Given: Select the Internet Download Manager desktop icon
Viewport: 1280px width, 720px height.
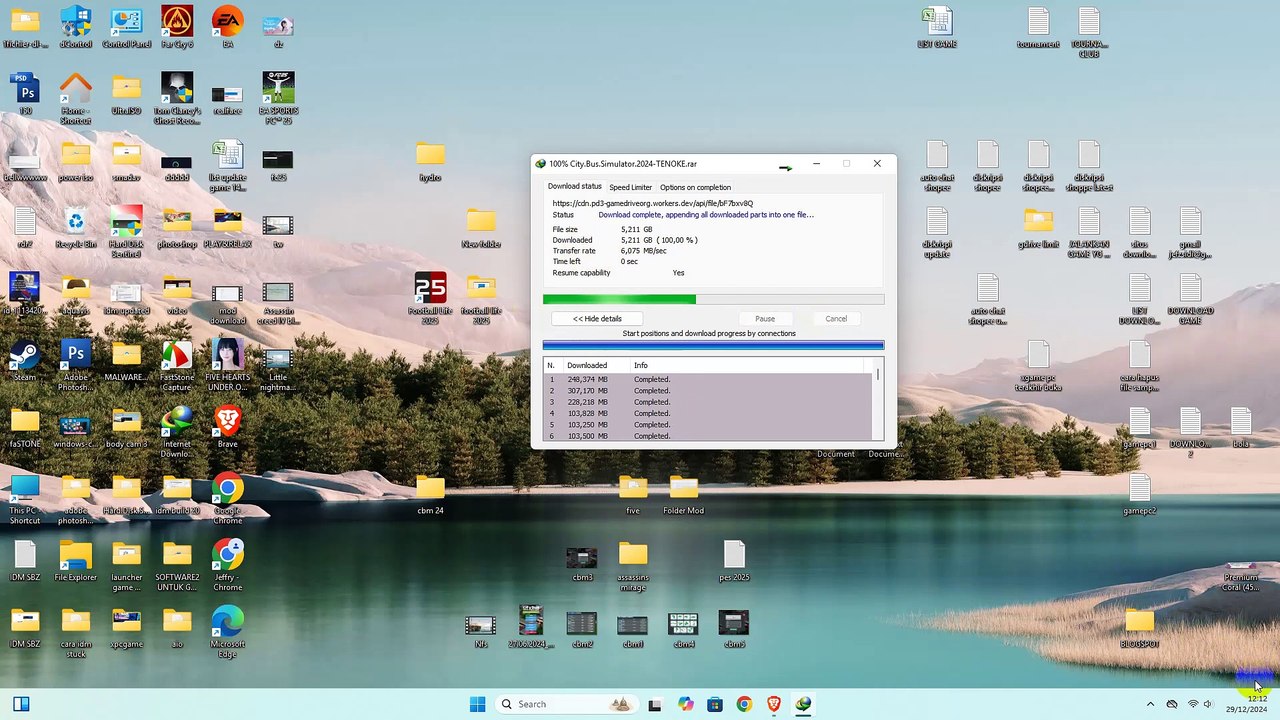Looking at the screenshot, I should tap(177, 432).
